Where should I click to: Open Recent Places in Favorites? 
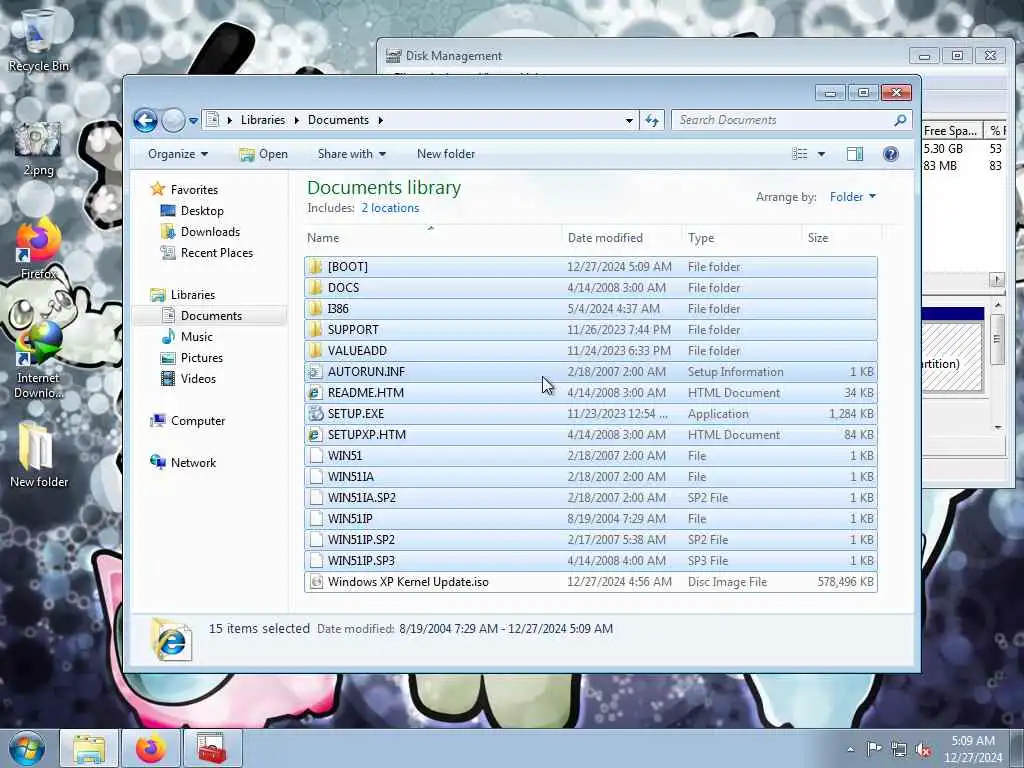coord(217,253)
